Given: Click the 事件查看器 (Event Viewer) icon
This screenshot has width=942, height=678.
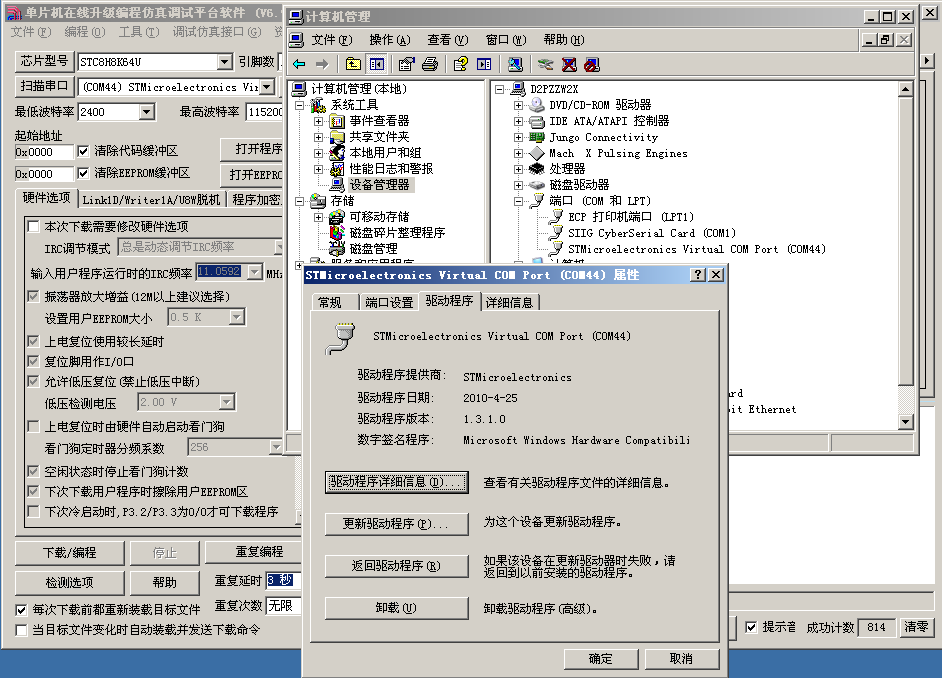Looking at the screenshot, I should (x=335, y=121).
